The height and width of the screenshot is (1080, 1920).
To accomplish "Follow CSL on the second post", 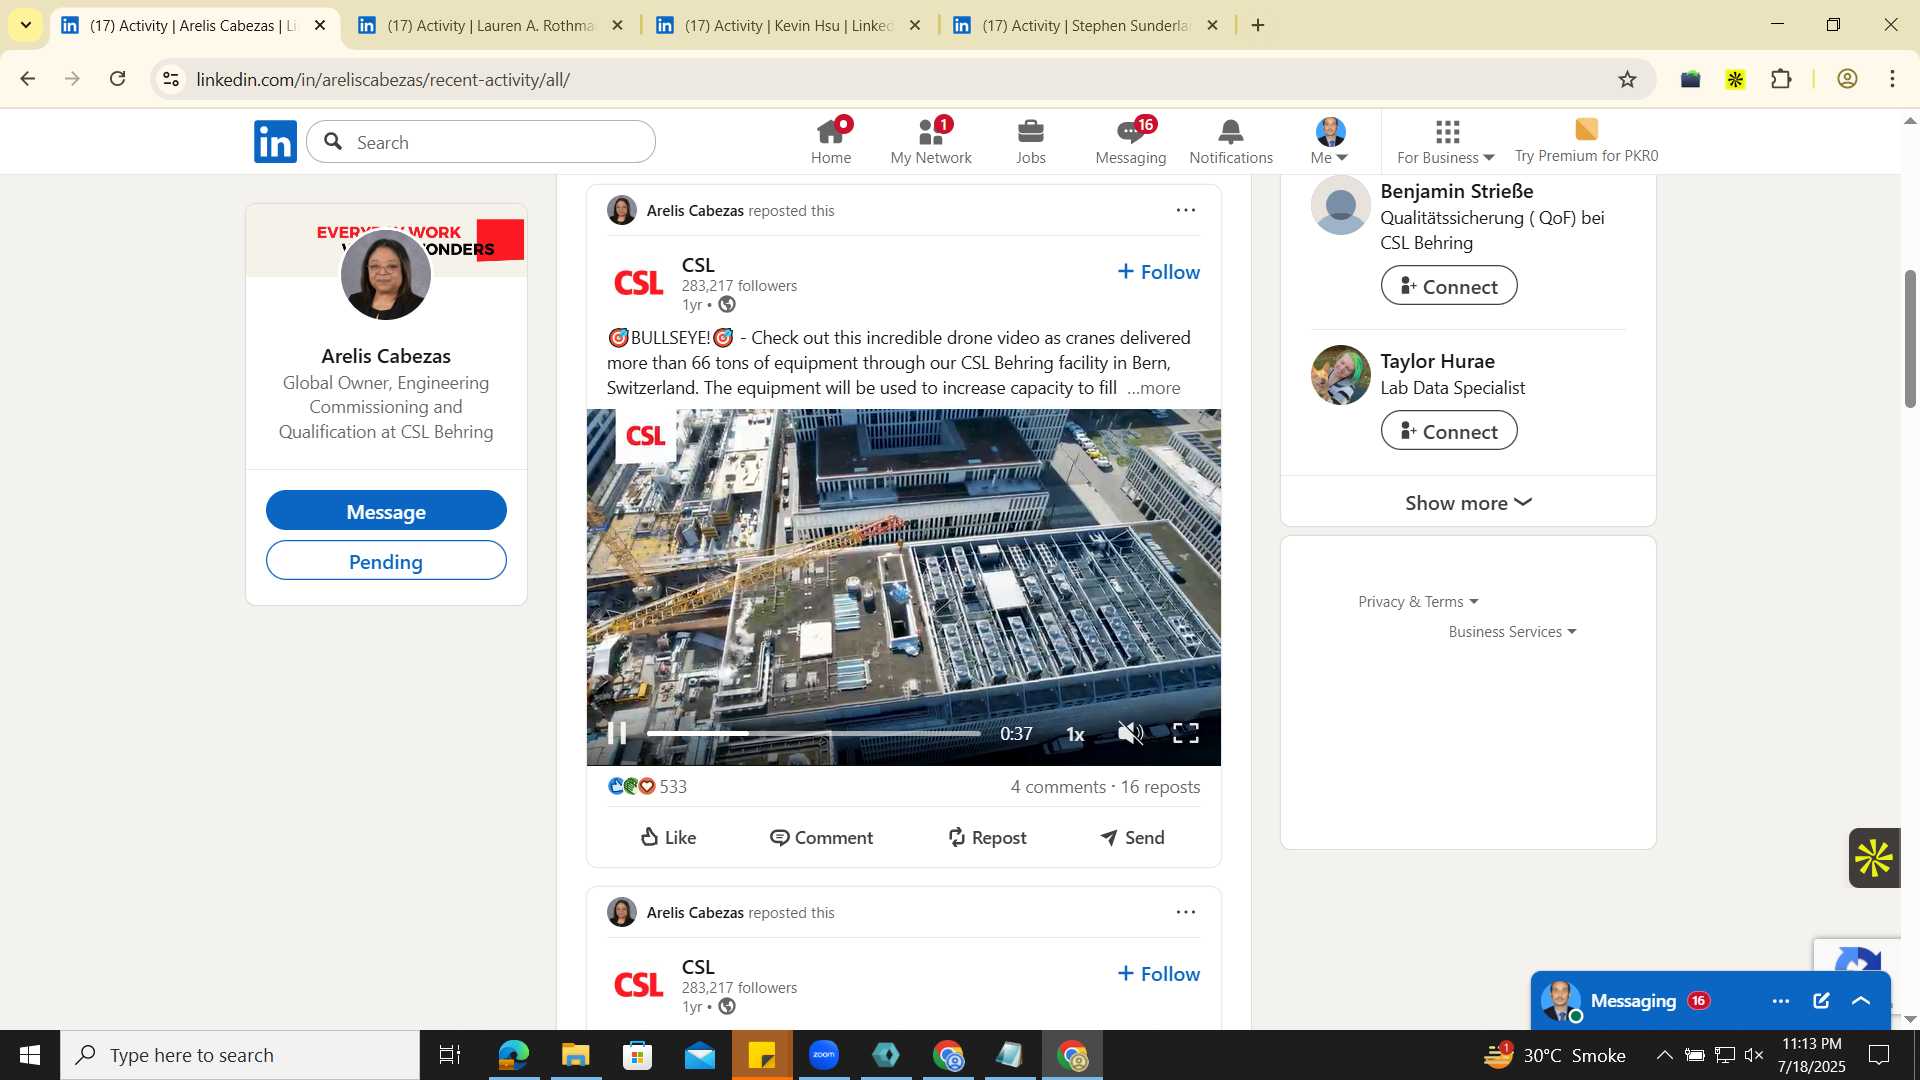I will [1158, 974].
